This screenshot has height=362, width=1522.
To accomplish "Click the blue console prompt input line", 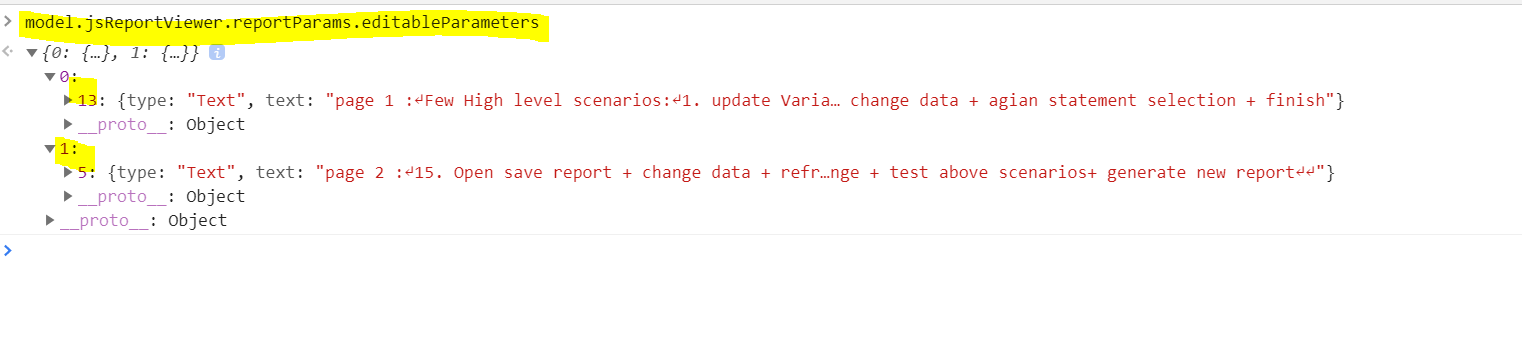I will [761, 250].
